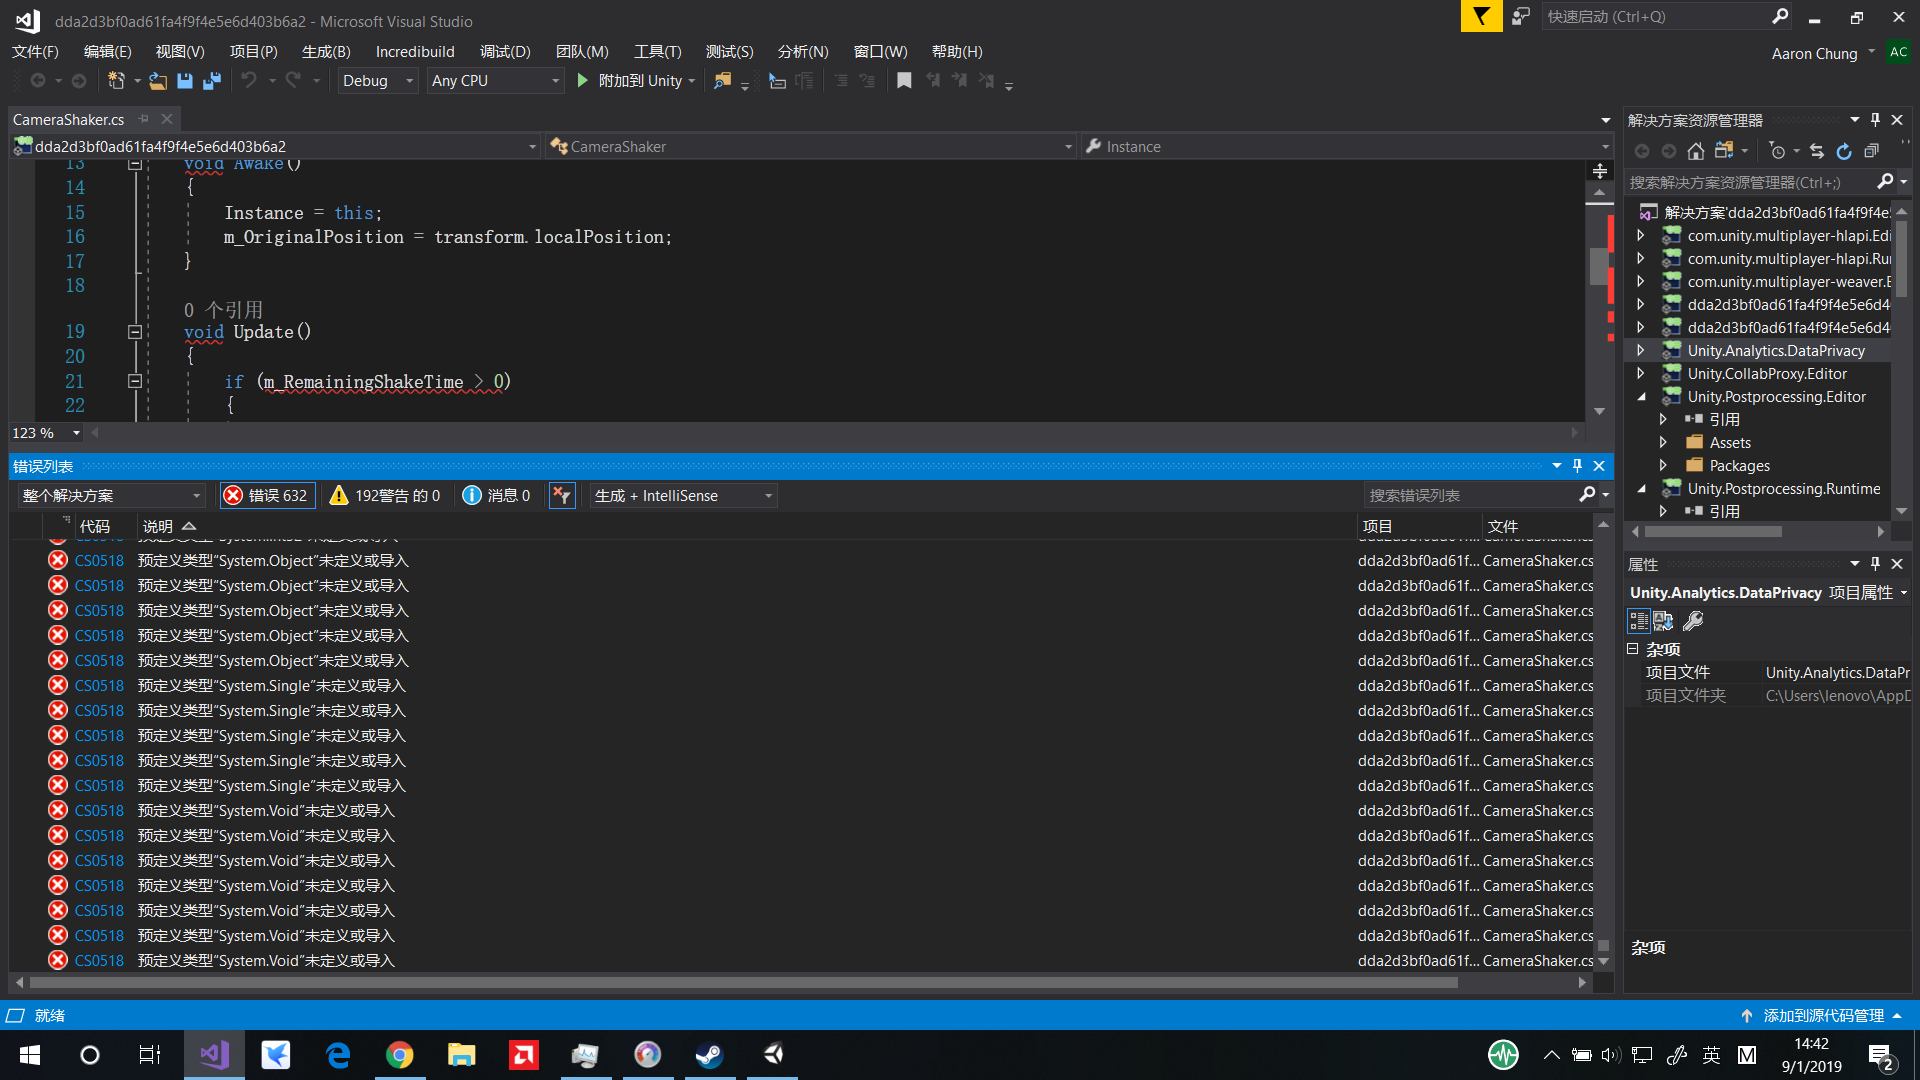Open the 调试 menu
The image size is (1920, 1080).
504,51
